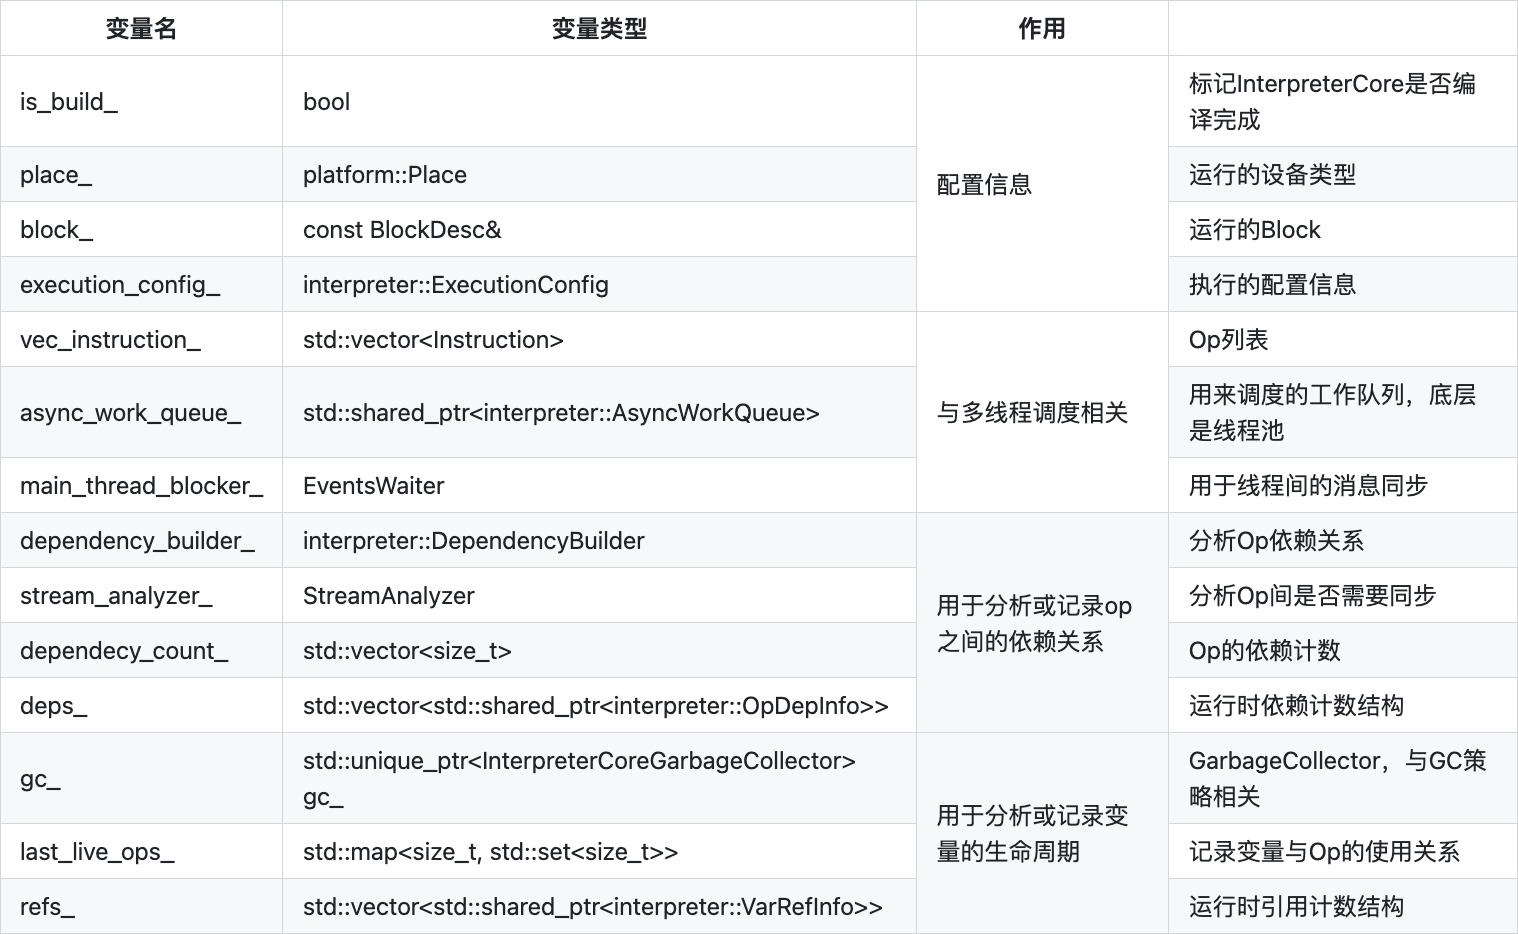Click the std::map<size_t, std::set<size_t>> type cell
Image resolution: width=1518 pixels, height=934 pixels.
(599, 851)
